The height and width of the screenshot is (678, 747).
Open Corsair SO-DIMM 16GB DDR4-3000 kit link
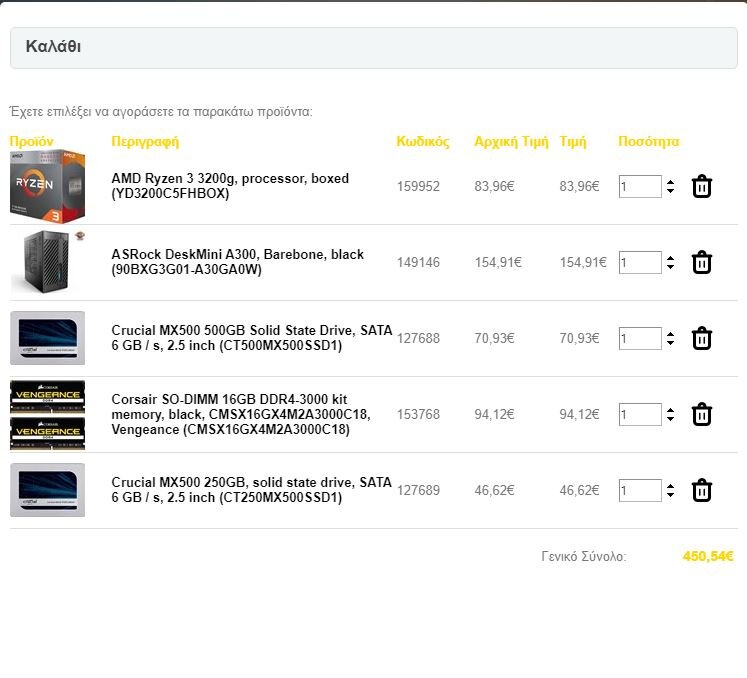tap(241, 414)
